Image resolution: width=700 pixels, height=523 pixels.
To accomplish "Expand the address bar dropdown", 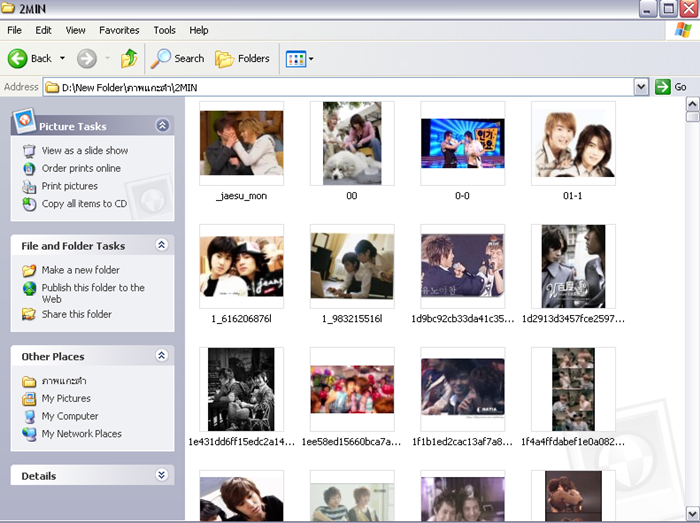I will 641,87.
